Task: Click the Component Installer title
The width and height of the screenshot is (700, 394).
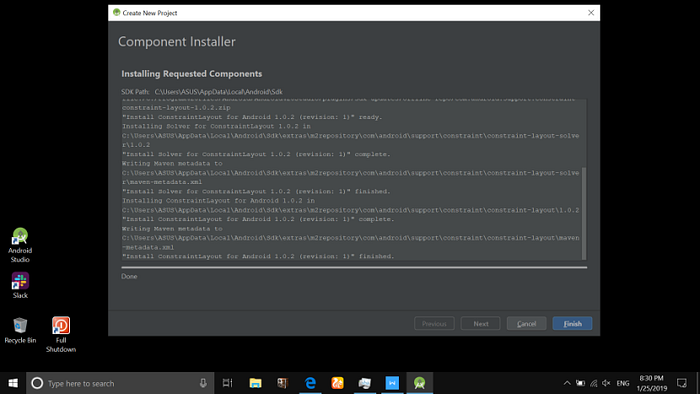Action: [176, 41]
